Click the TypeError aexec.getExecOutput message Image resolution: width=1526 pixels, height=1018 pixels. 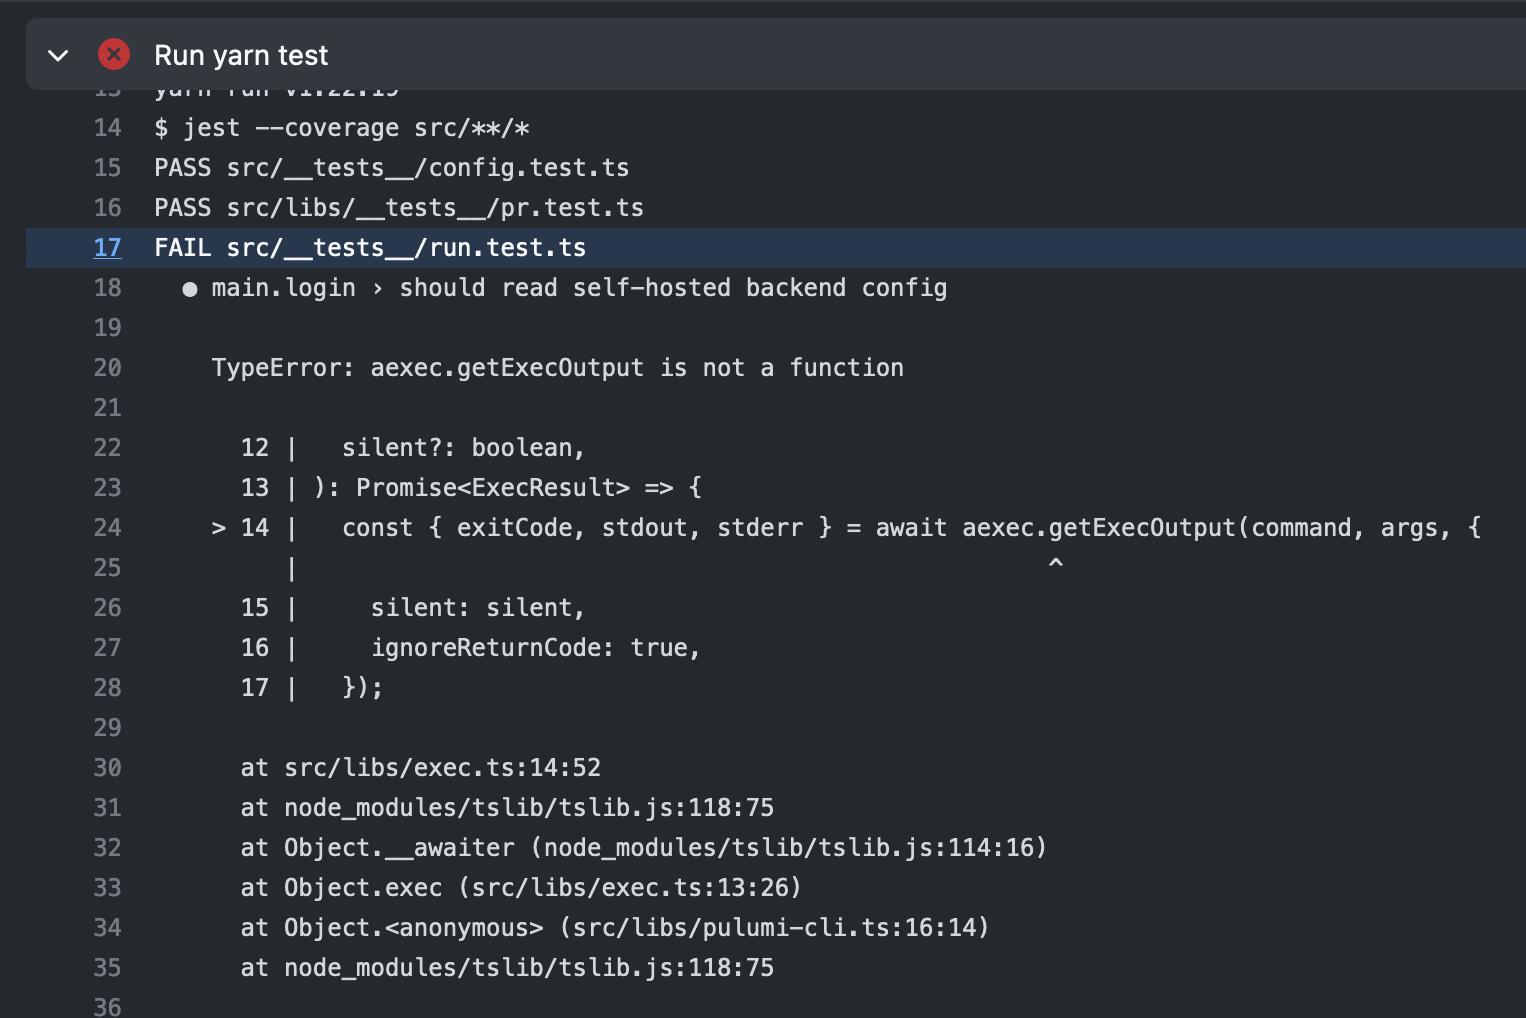point(557,368)
